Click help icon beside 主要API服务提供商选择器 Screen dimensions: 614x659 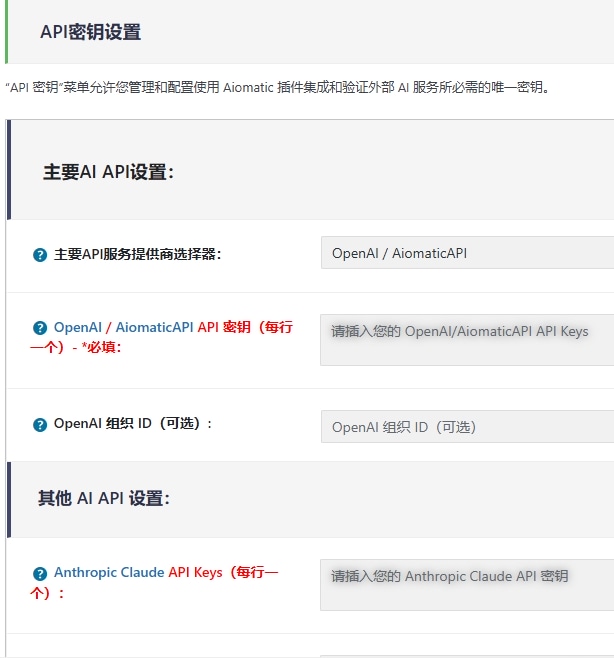click(x=40, y=255)
